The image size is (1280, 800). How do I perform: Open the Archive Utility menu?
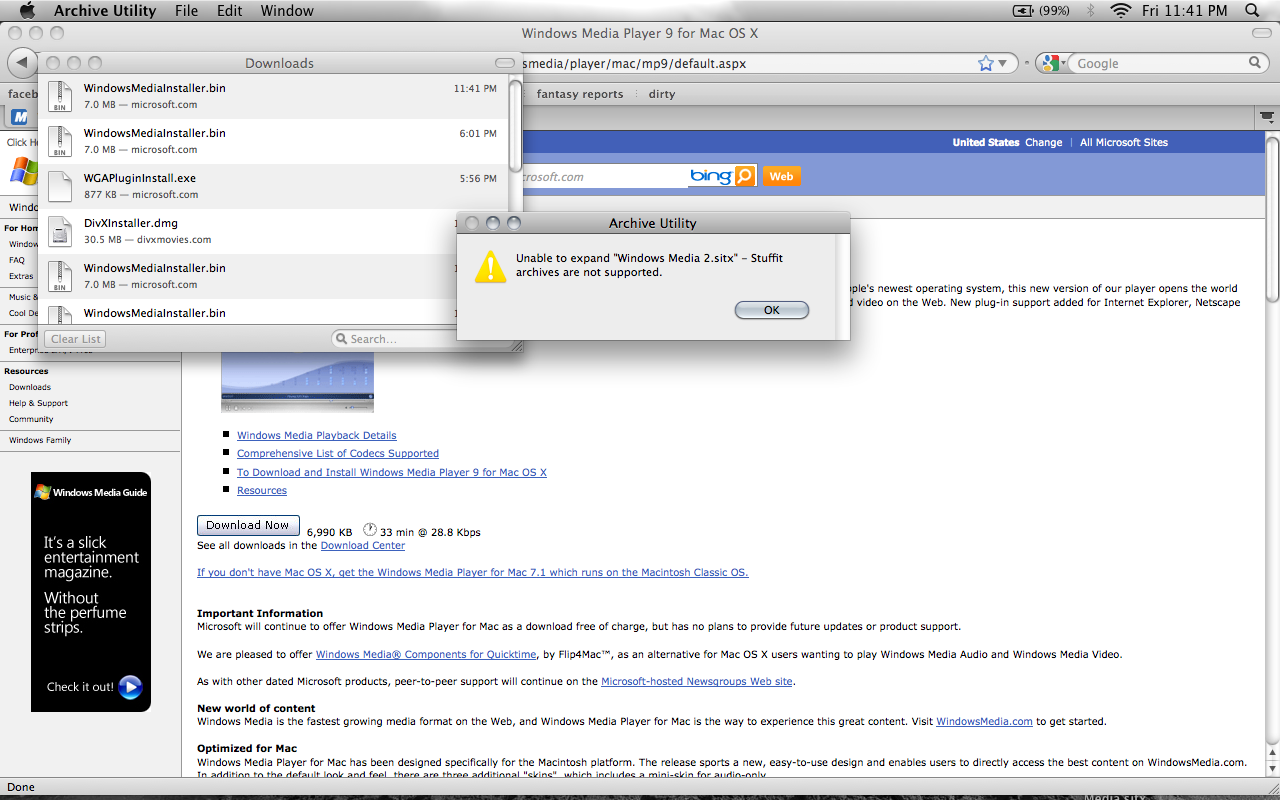pos(105,11)
